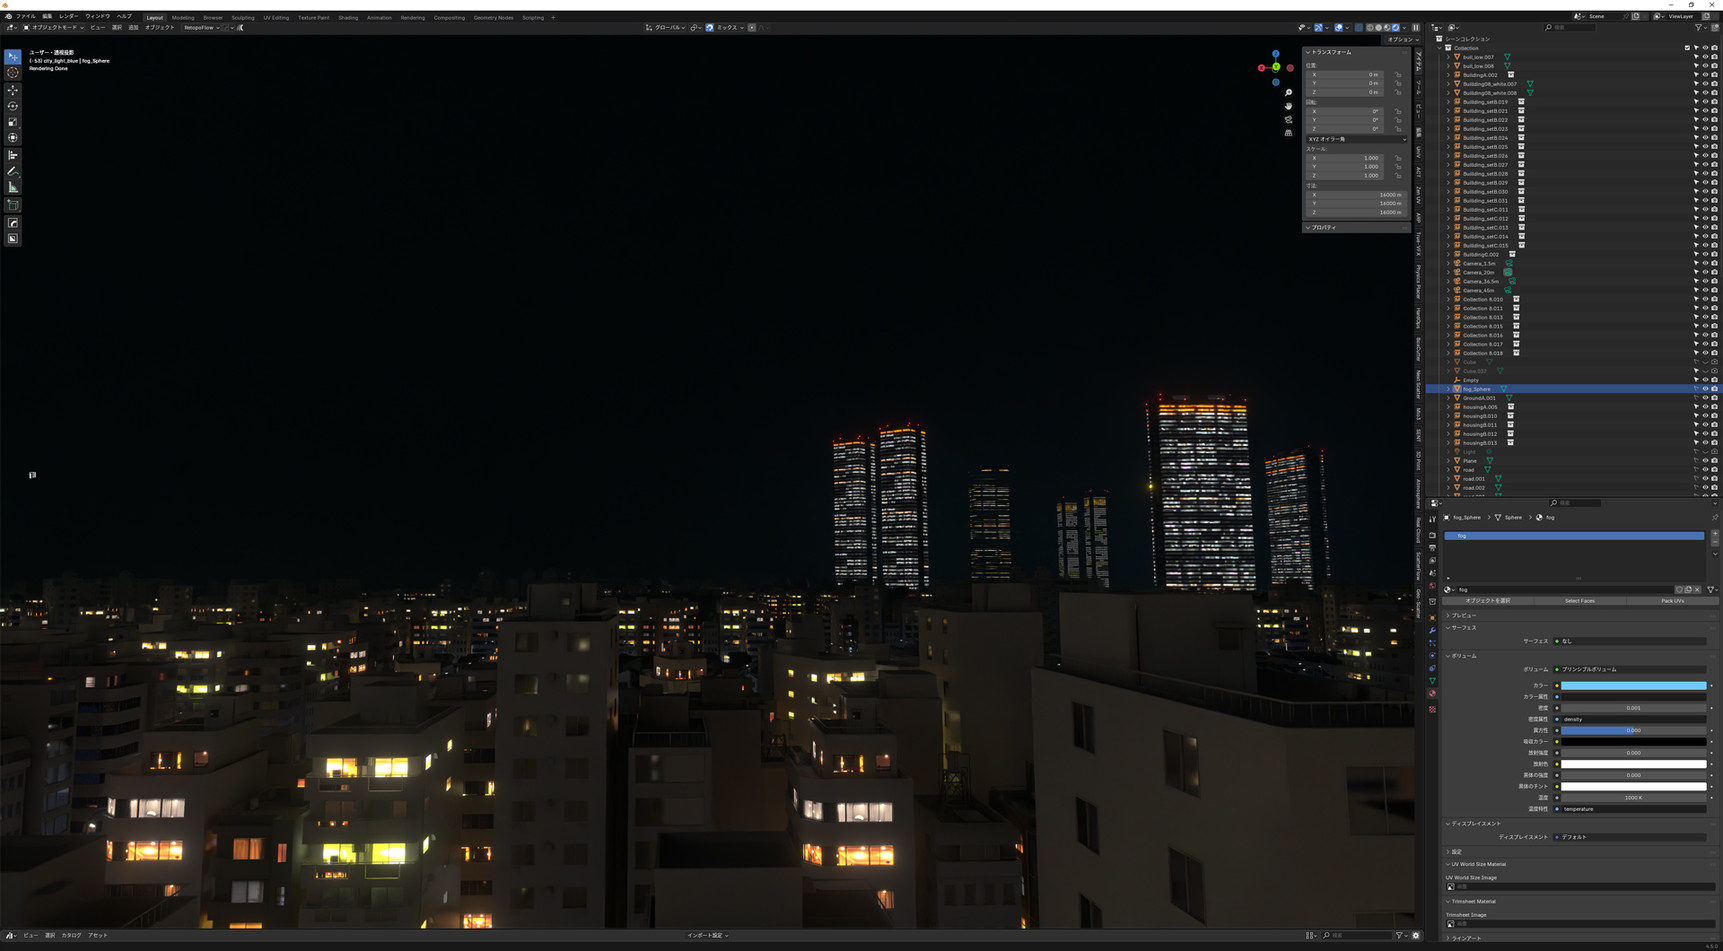Click the viewport pan hand icon

1288,106
